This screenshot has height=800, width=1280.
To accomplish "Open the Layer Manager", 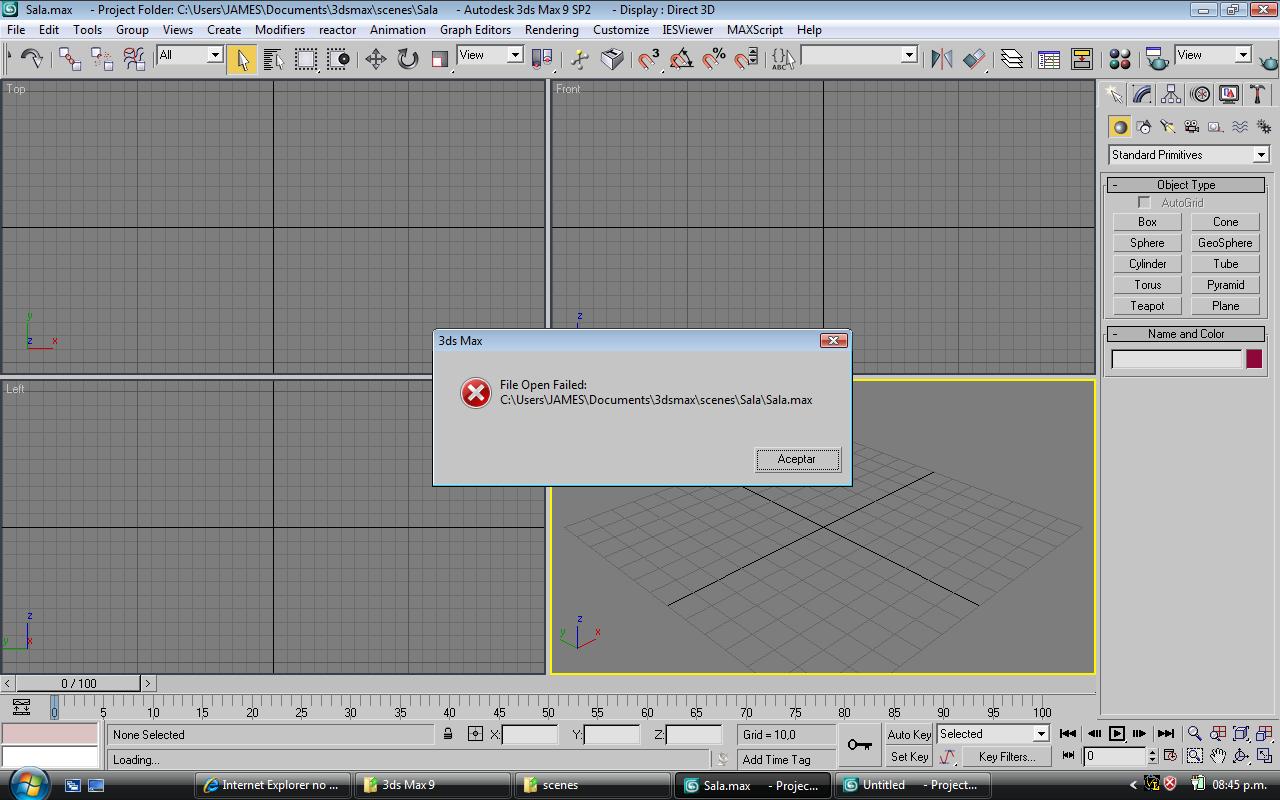I will tap(1011, 59).
